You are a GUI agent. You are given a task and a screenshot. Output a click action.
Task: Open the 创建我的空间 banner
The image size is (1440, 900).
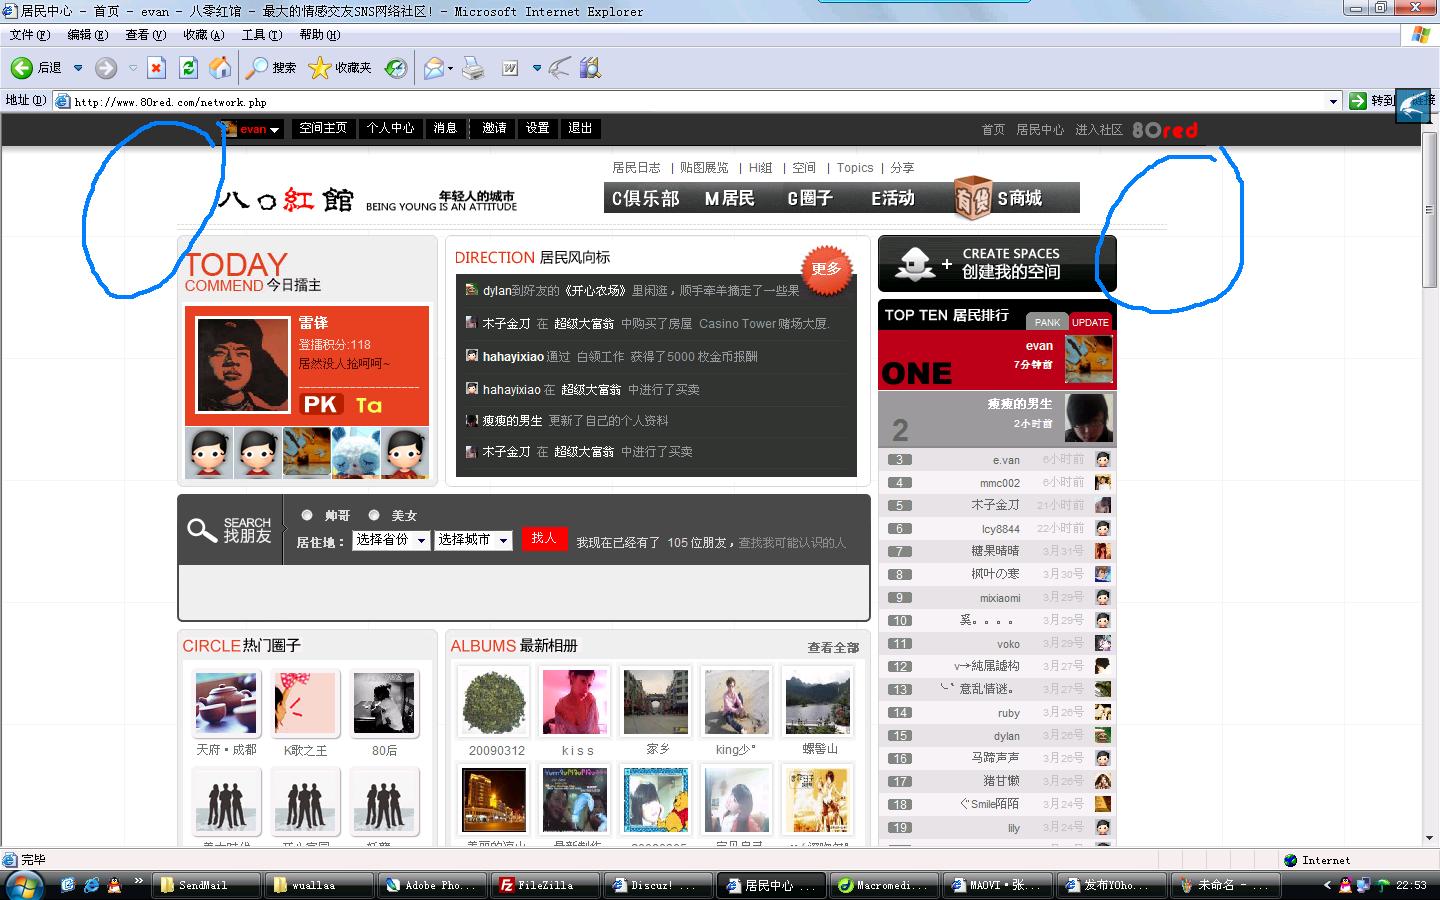(x=997, y=263)
